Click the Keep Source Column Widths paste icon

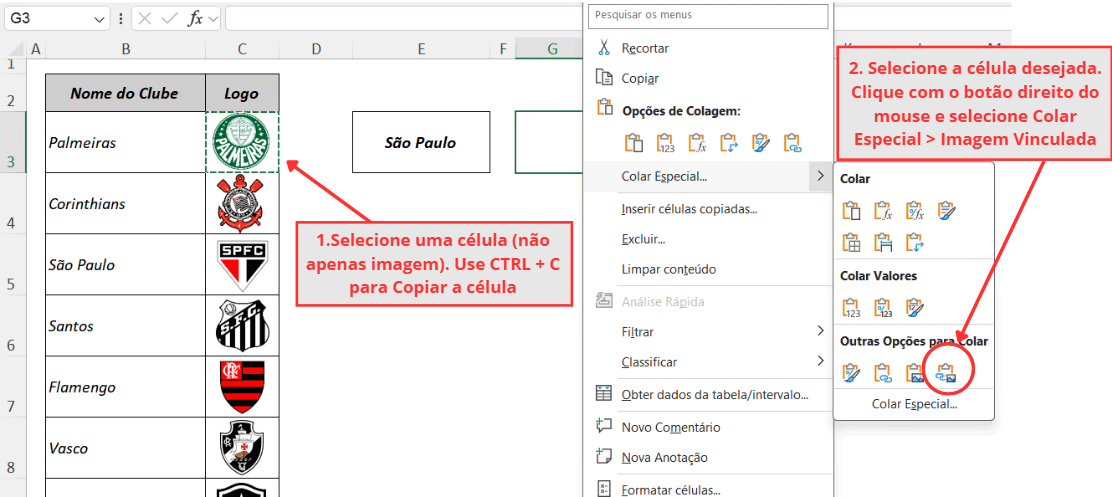coord(883,241)
